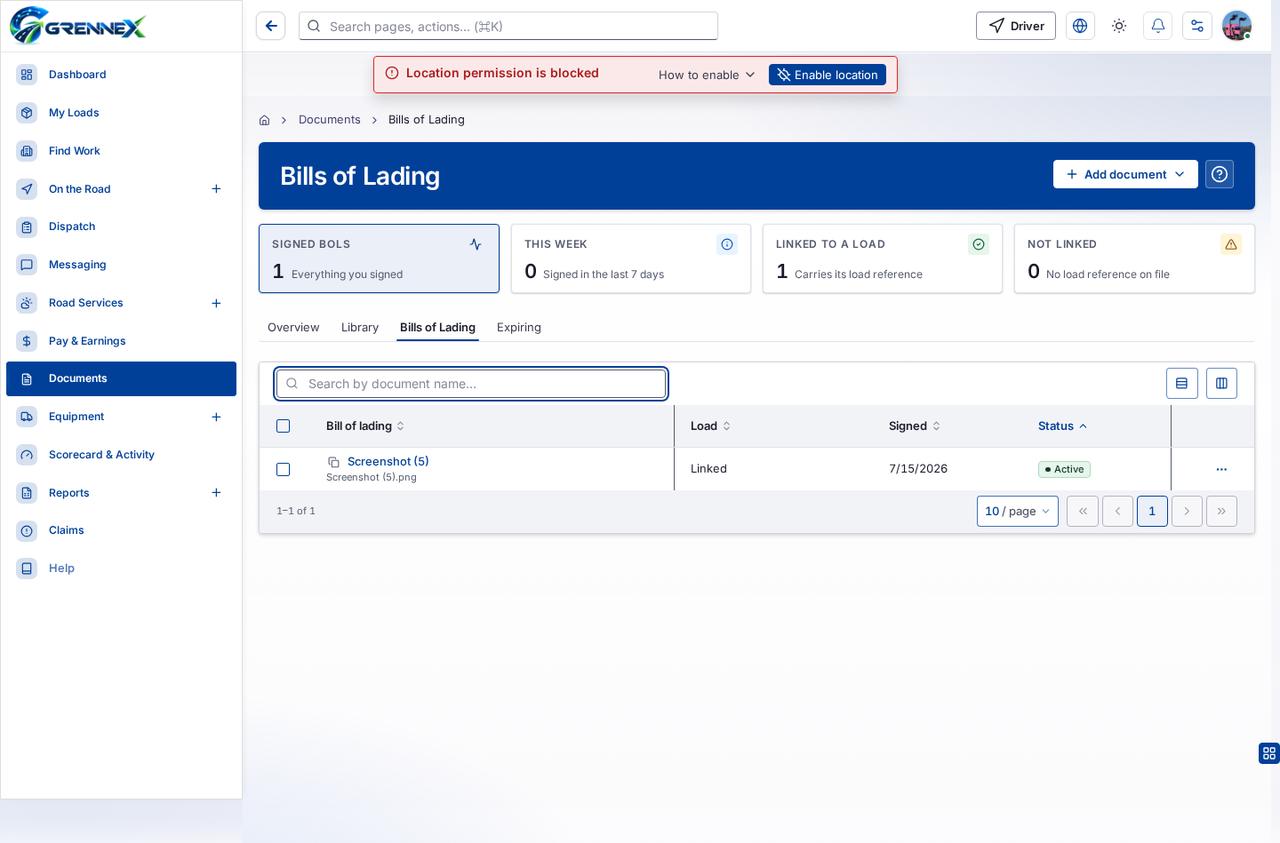
Task: Switch to Expiring tab
Action: [x=519, y=327]
